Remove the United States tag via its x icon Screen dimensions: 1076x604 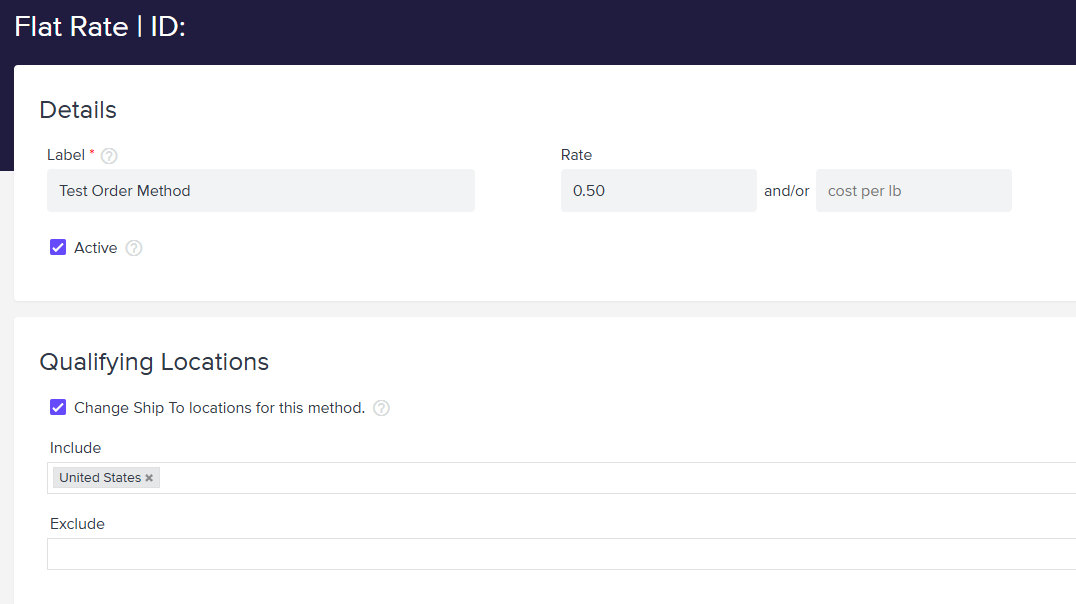pyautogui.click(x=148, y=477)
